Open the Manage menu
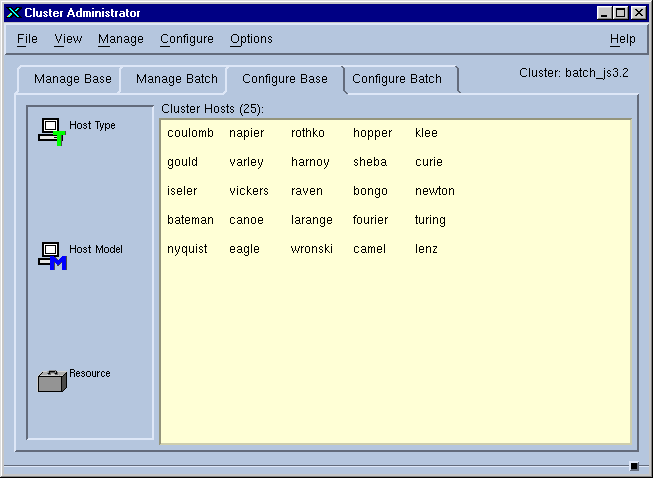The width and height of the screenshot is (653, 478). point(121,39)
